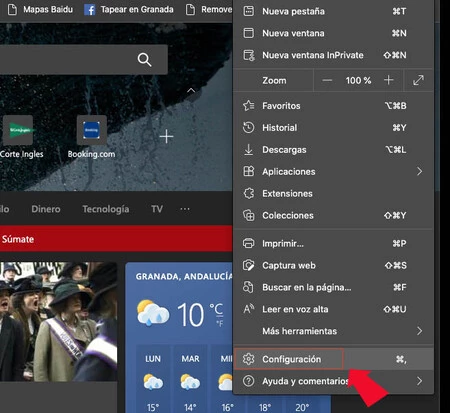Open Configuración menu entry
Screen dimensions: 450x413
click(x=333, y=359)
